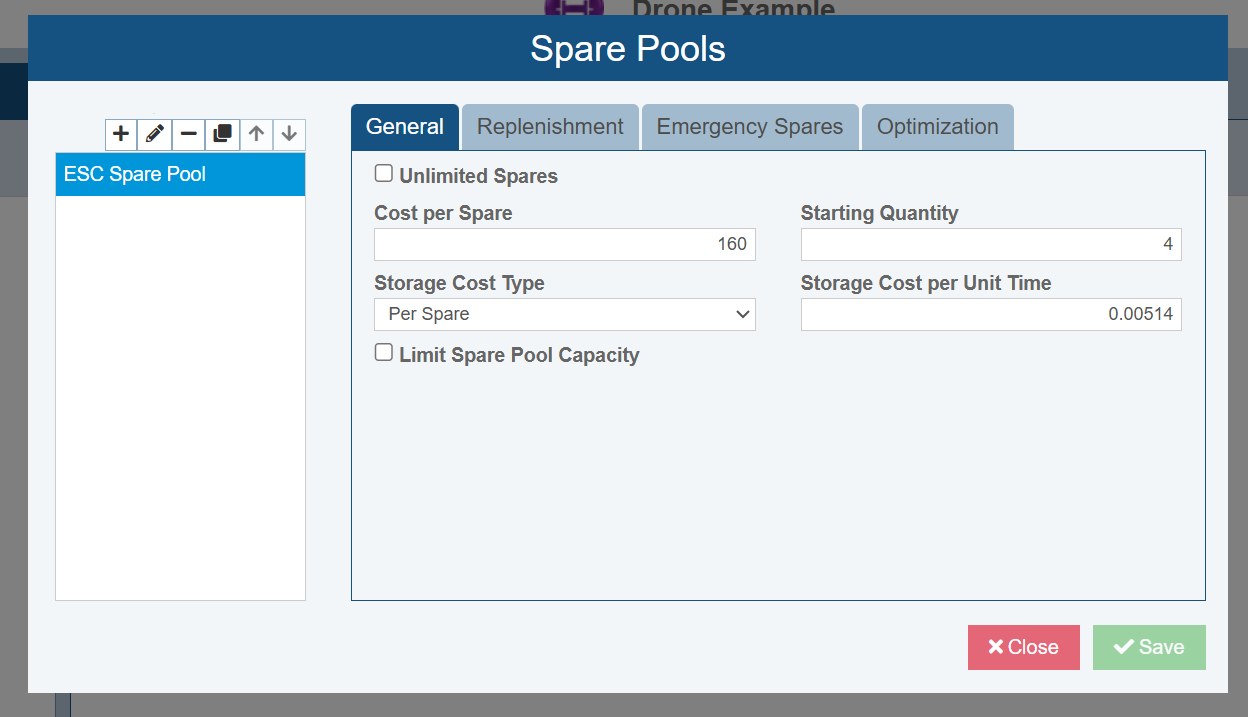Check the Limit Spare Pool Capacity option

click(x=383, y=352)
